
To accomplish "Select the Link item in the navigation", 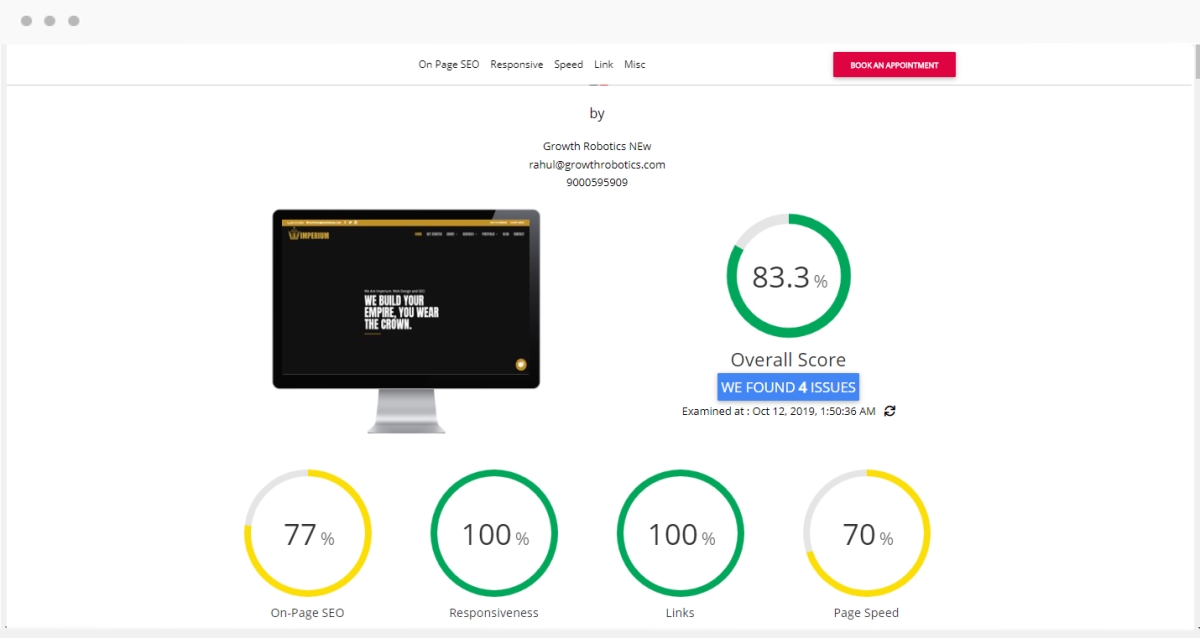I will (603, 64).
